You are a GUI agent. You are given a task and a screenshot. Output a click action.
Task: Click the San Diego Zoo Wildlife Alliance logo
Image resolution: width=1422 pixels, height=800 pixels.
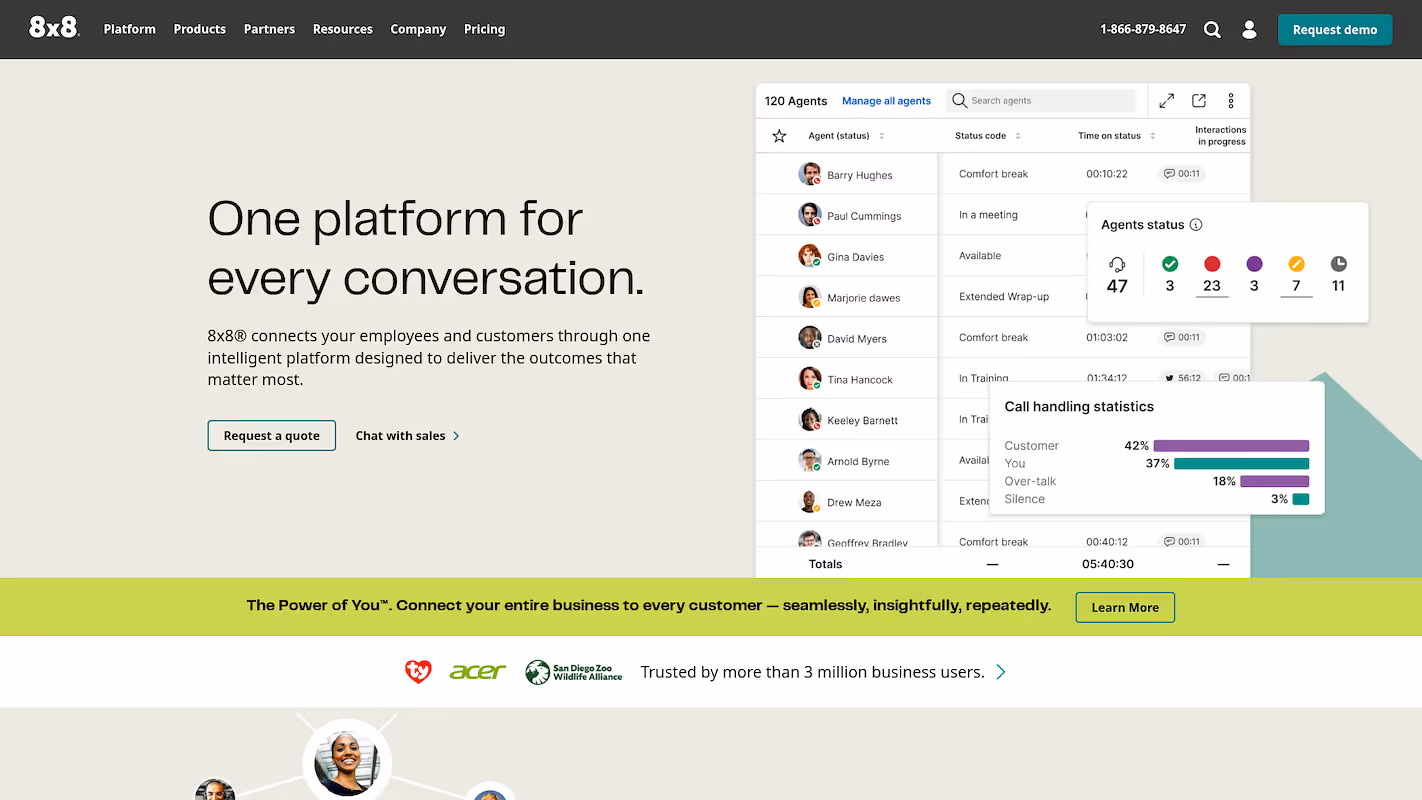click(574, 672)
